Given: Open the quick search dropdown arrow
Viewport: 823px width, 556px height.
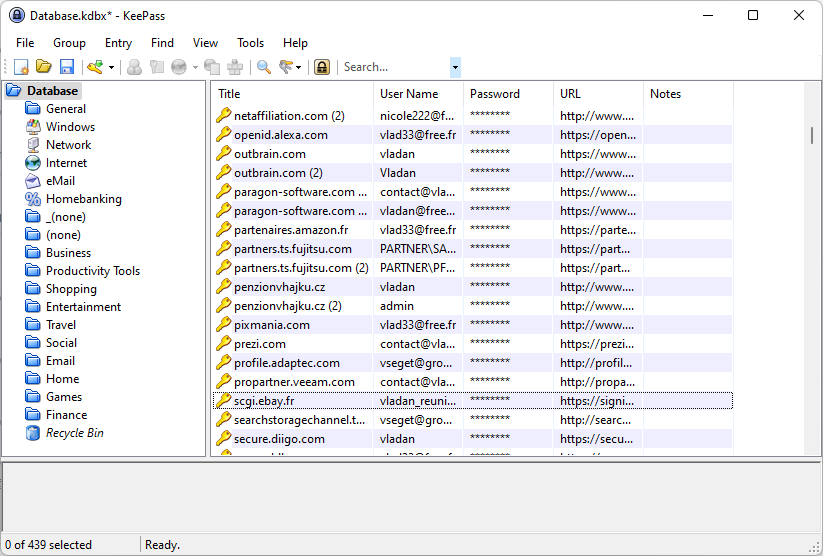Looking at the screenshot, I should tap(456, 67).
